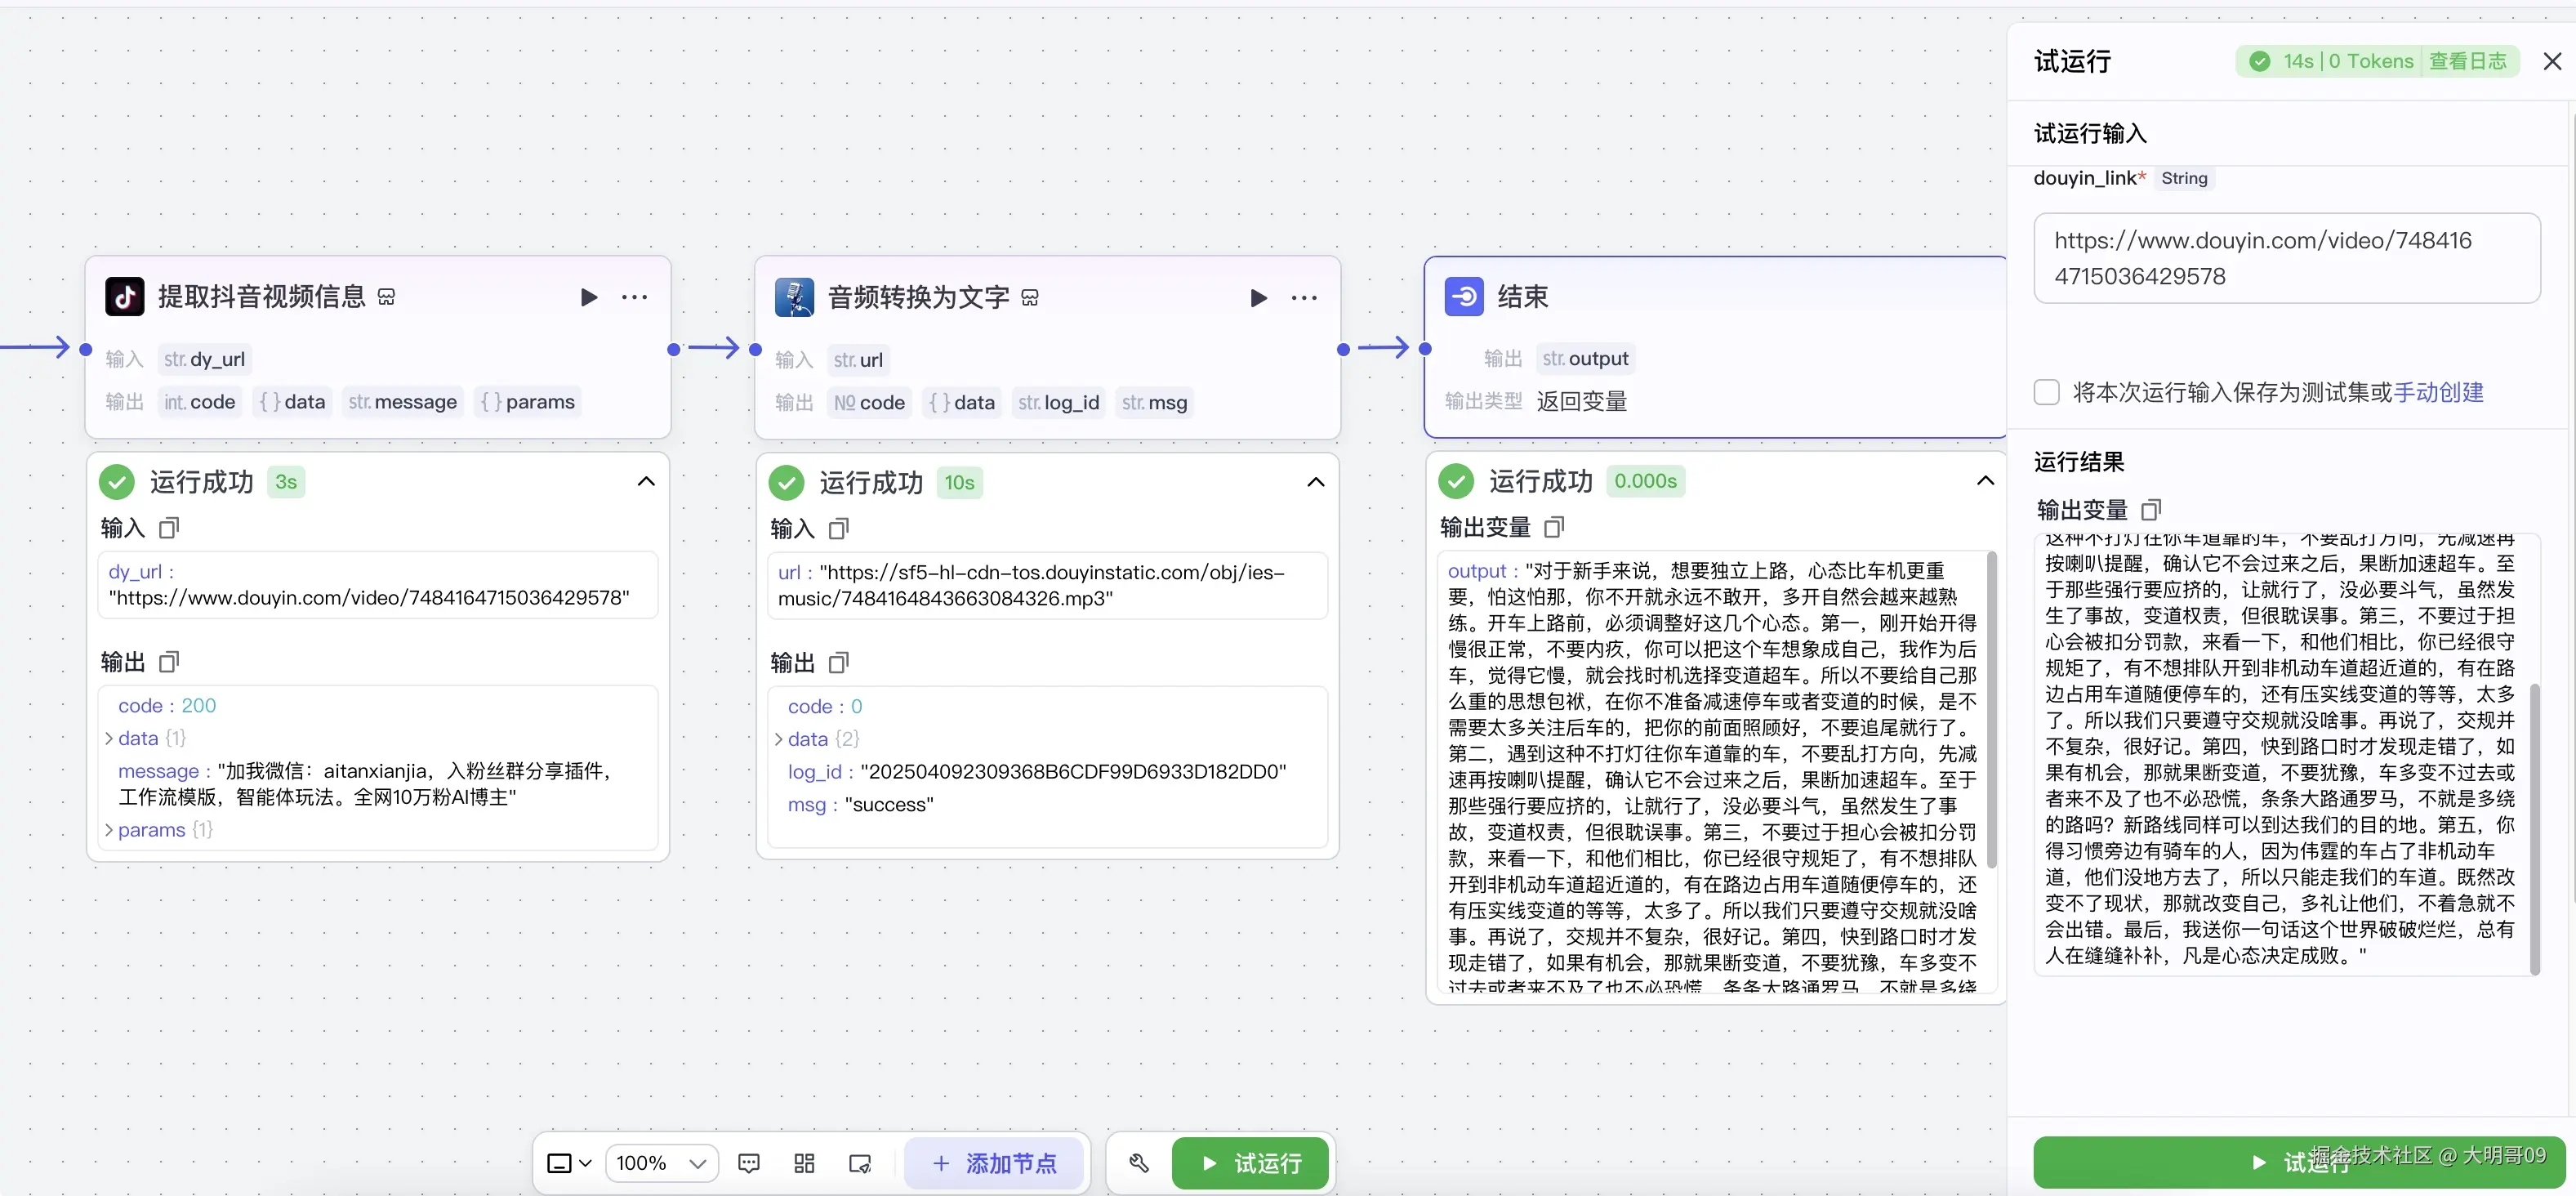Viewport: 2576px width, 1196px height.
Task: Copy the output of the 音频转换为文字 node
Action: point(839,662)
